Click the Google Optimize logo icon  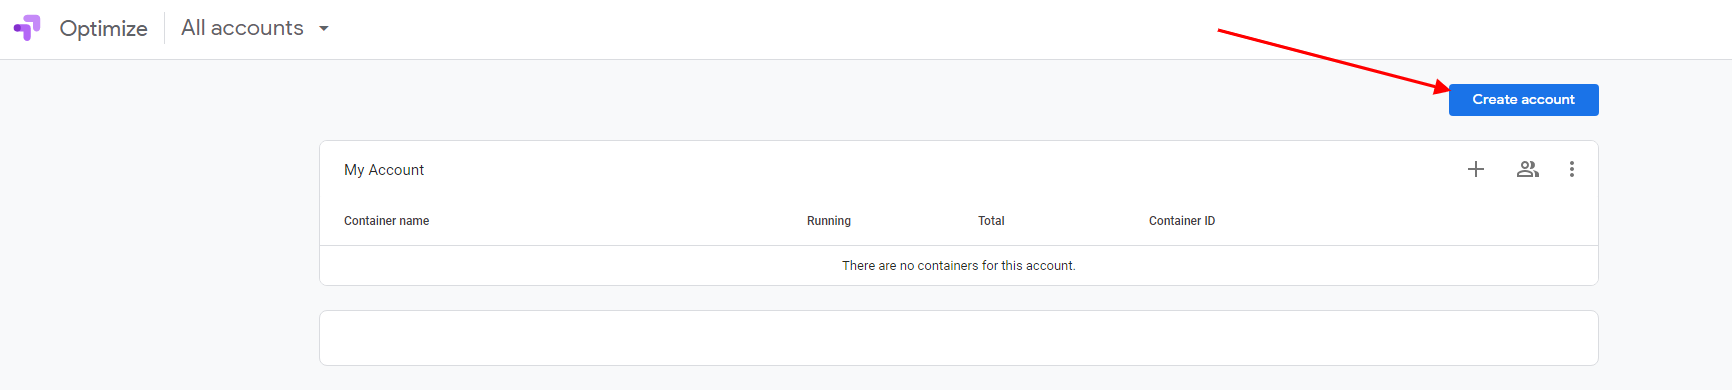[27, 28]
